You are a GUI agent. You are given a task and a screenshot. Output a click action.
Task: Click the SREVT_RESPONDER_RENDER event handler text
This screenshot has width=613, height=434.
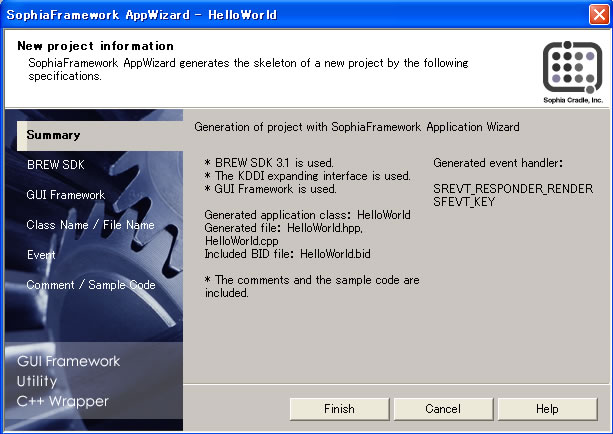point(513,189)
